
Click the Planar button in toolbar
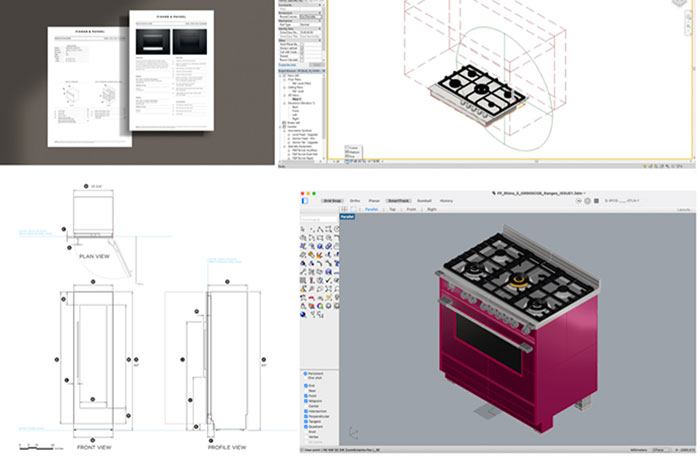click(x=374, y=201)
